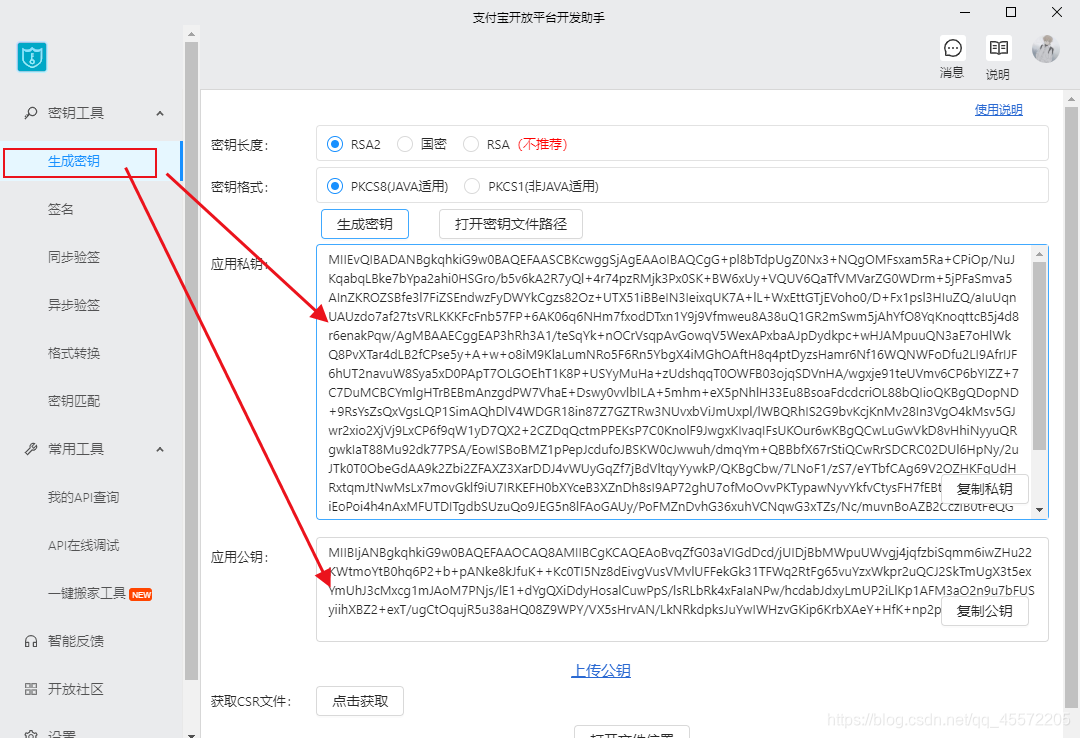Open 格式转换 in the sidebar
This screenshot has height=738, width=1080.
click(74, 353)
